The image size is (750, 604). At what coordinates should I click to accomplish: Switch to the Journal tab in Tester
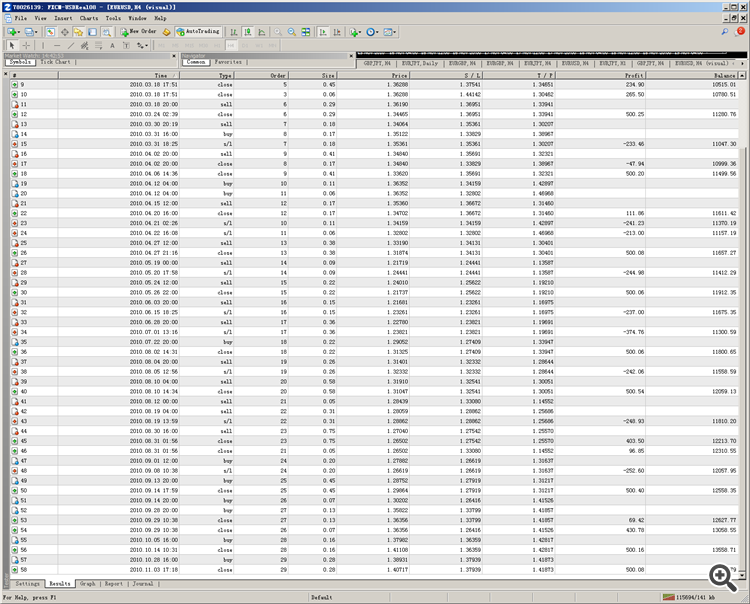[143, 583]
